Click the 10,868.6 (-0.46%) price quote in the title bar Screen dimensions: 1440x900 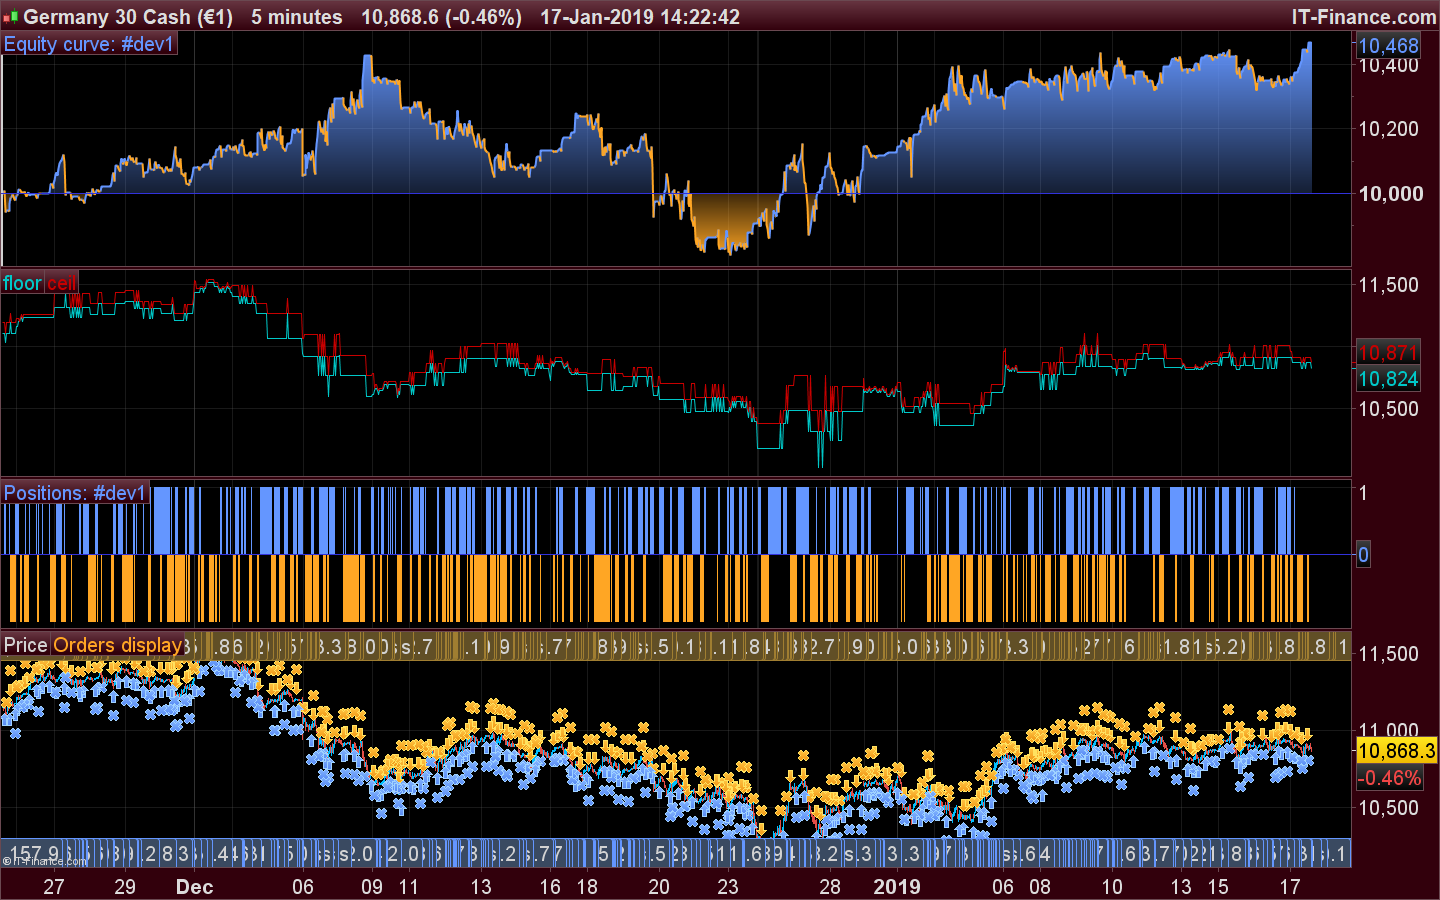point(441,17)
